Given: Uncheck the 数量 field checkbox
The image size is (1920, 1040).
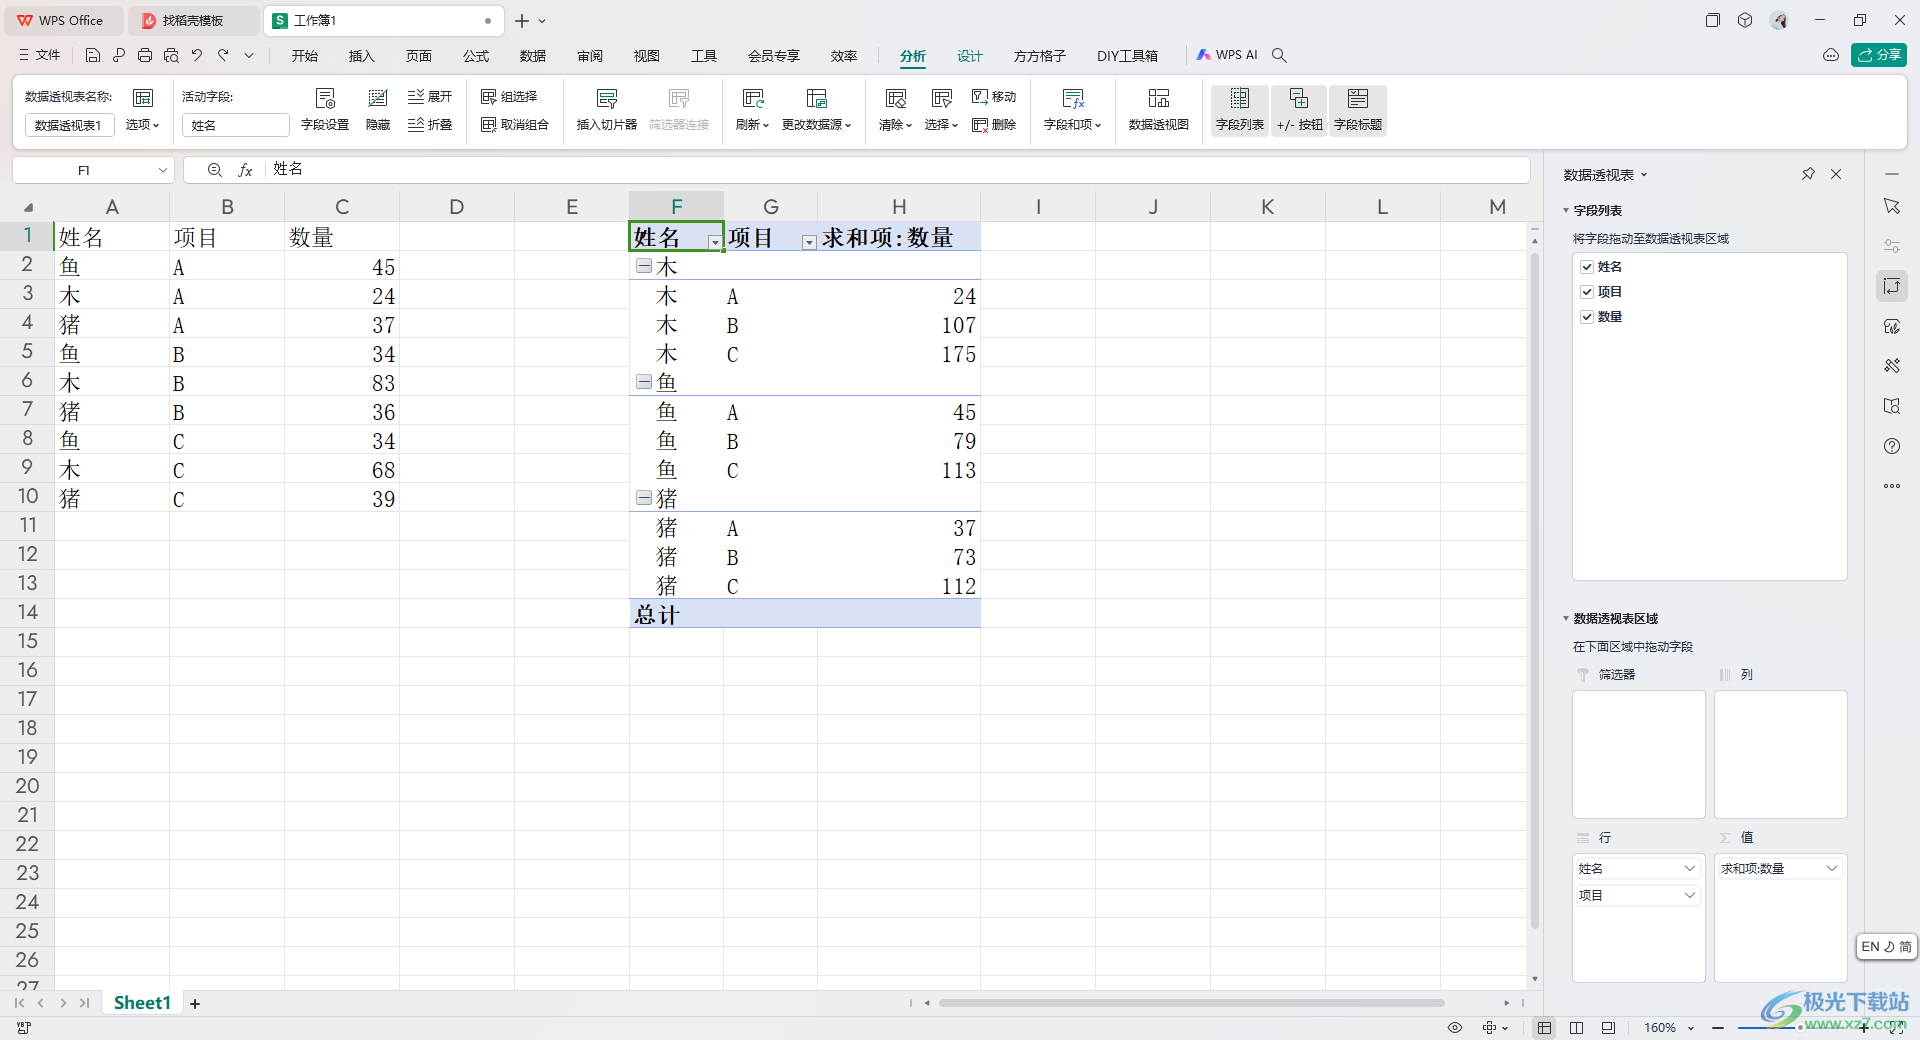Looking at the screenshot, I should point(1587,317).
